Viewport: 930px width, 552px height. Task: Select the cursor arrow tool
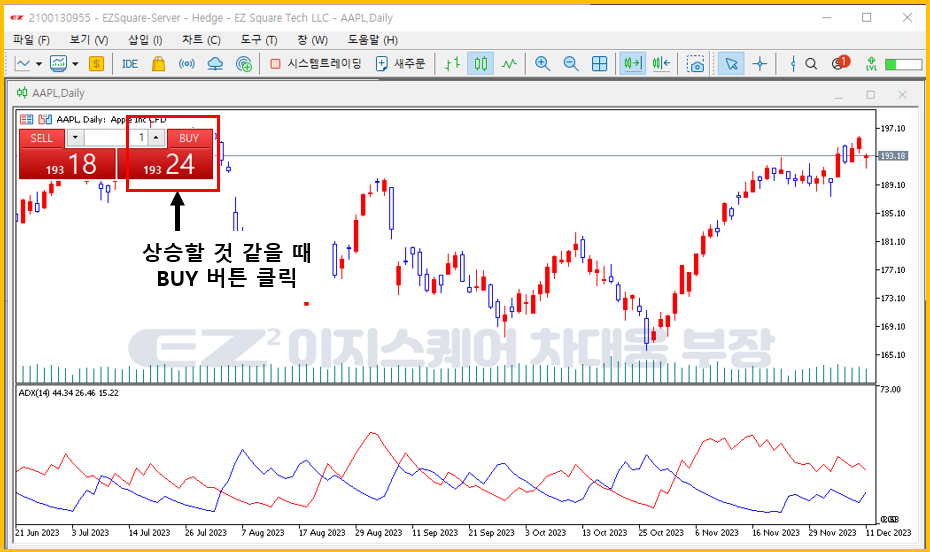731,63
